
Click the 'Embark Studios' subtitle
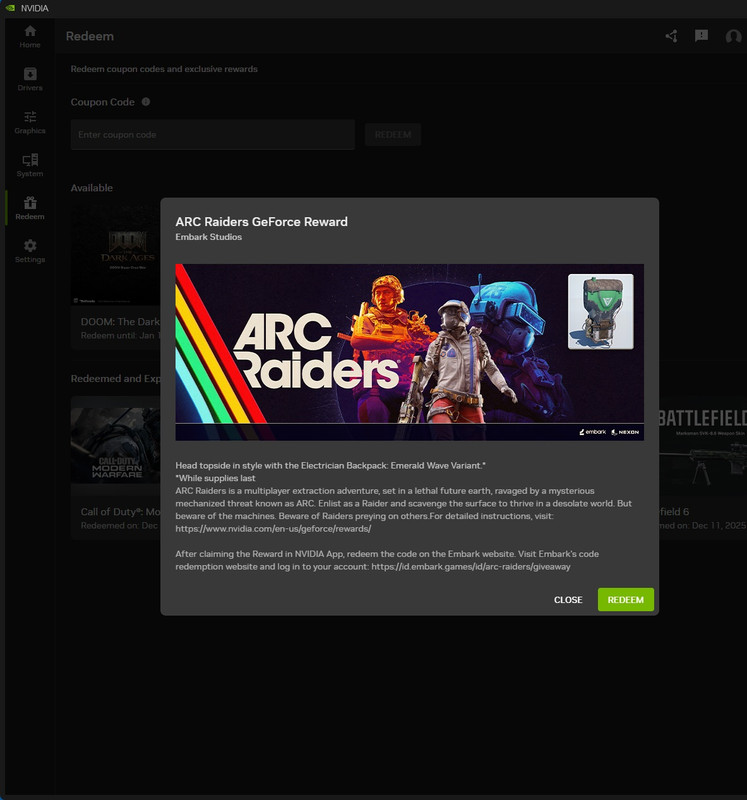click(x=209, y=237)
